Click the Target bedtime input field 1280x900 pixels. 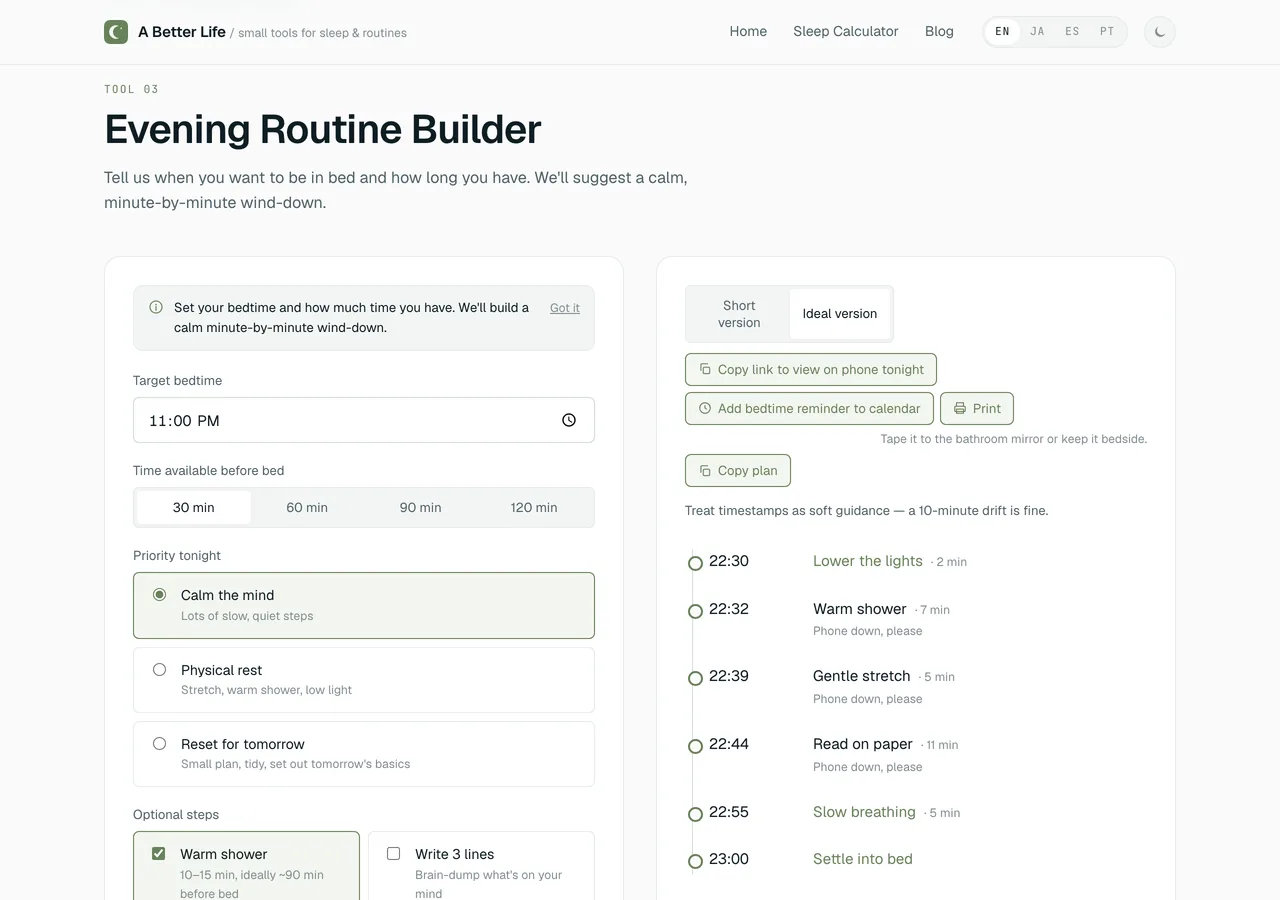364,420
